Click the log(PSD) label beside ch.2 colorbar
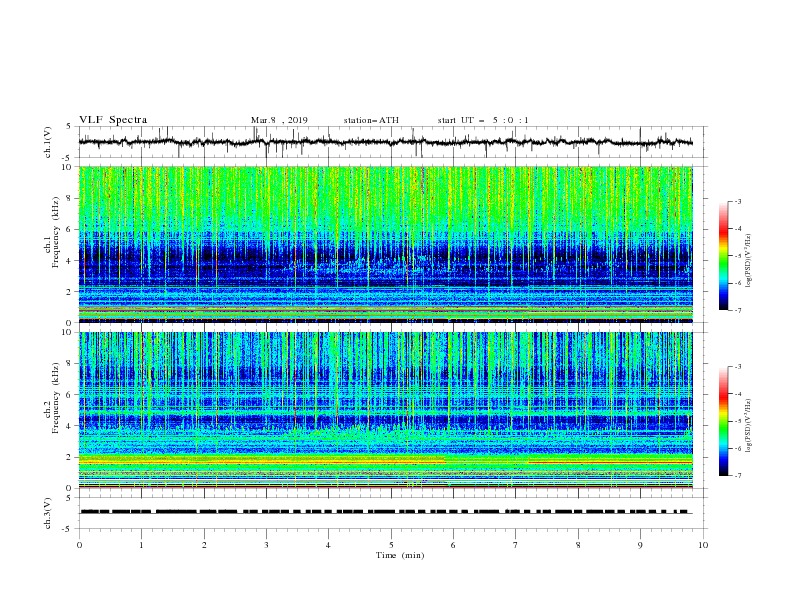The width and height of the screenshot is (792, 612). [x=748, y=426]
